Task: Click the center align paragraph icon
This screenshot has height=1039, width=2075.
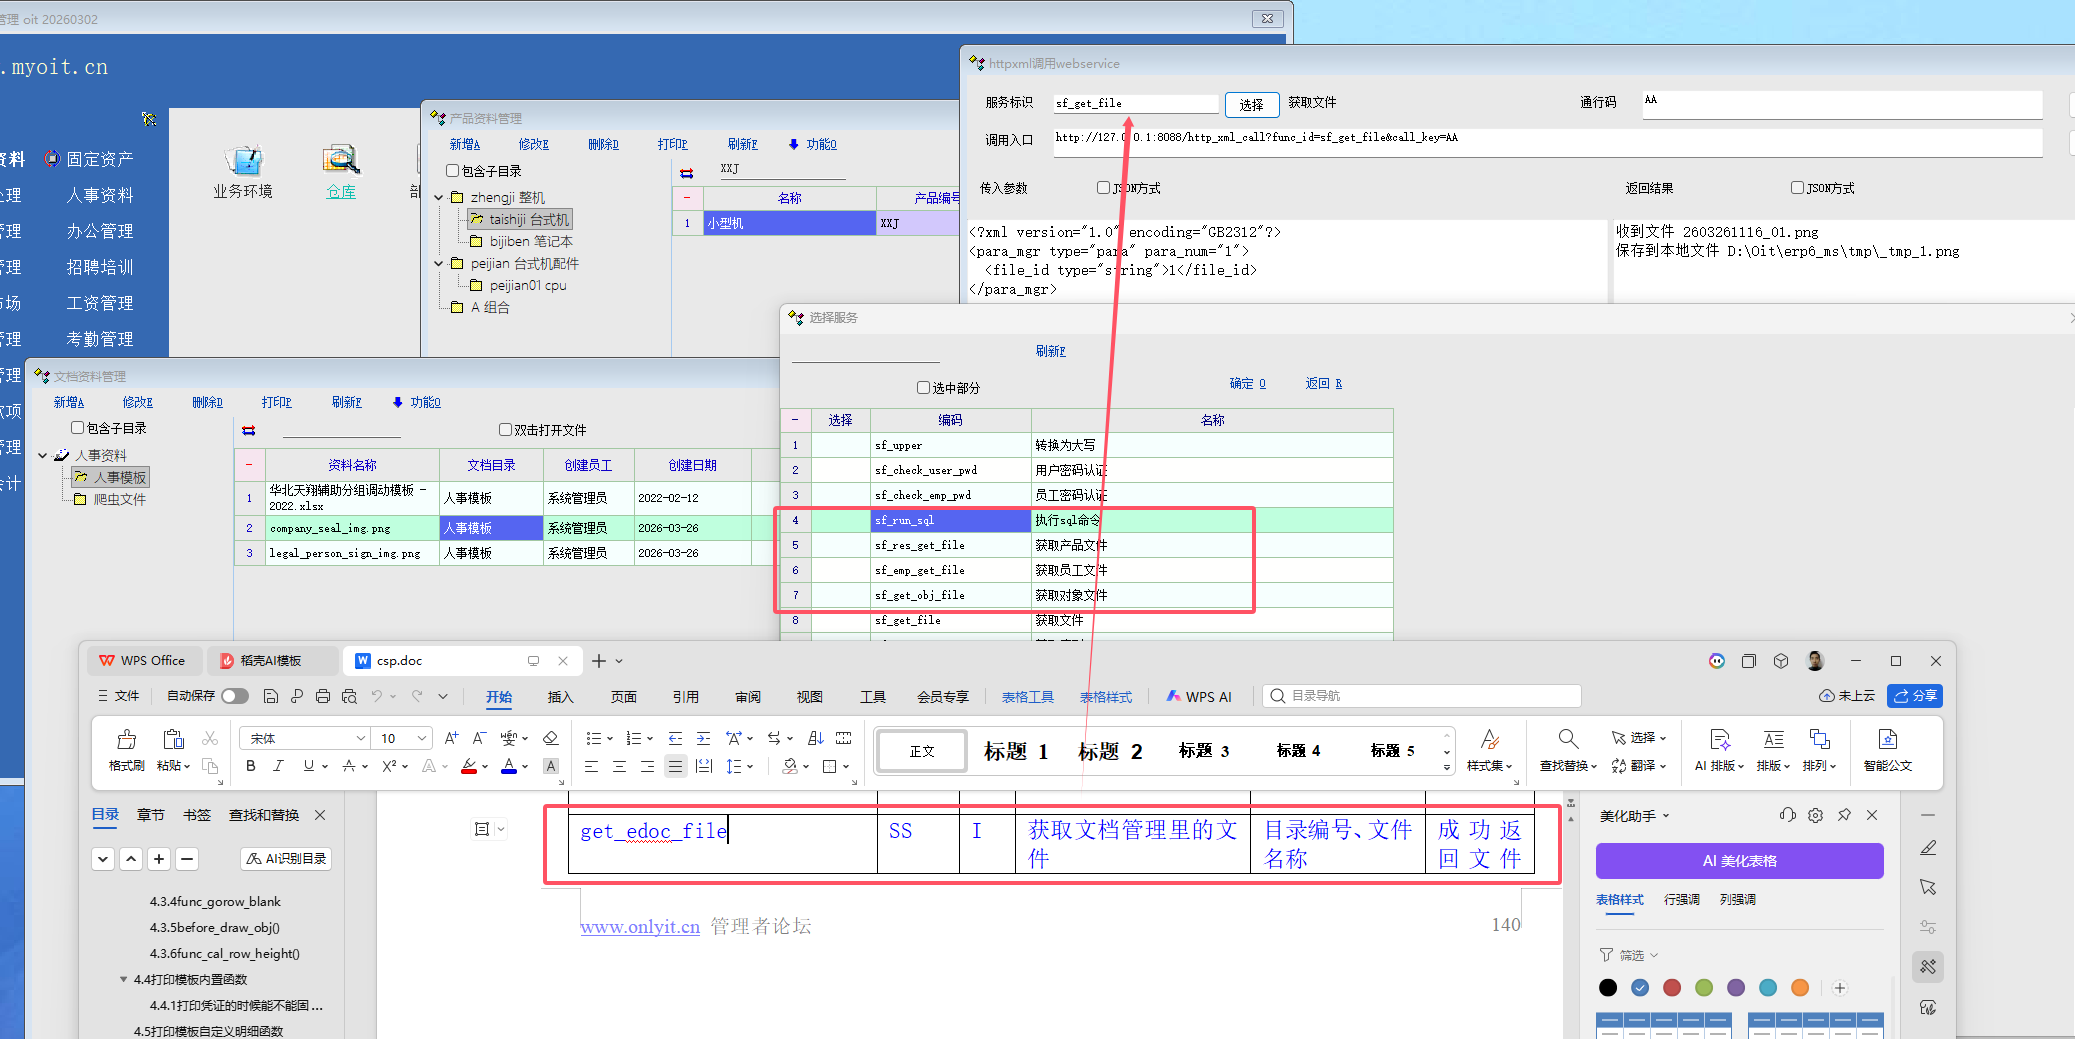Action: point(619,766)
